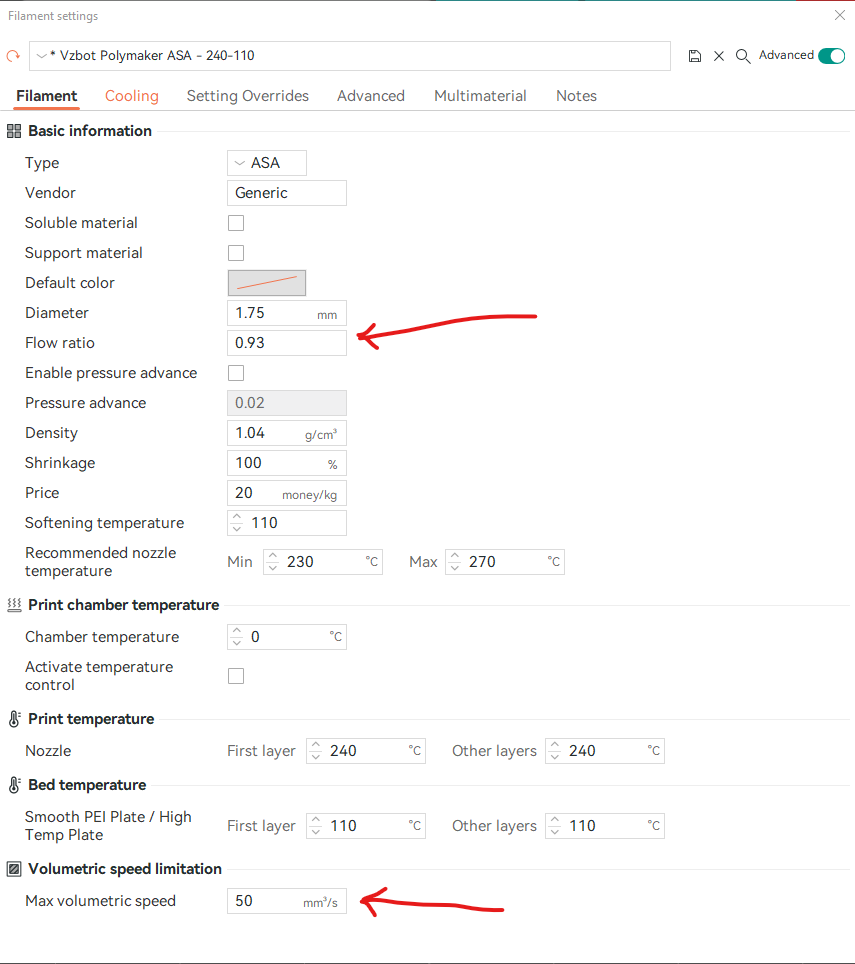Image resolution: width=855 pixels, height=964 pixels.
Task: Click the Print temperature thermometer icon
Action: [x=14, y=719]
